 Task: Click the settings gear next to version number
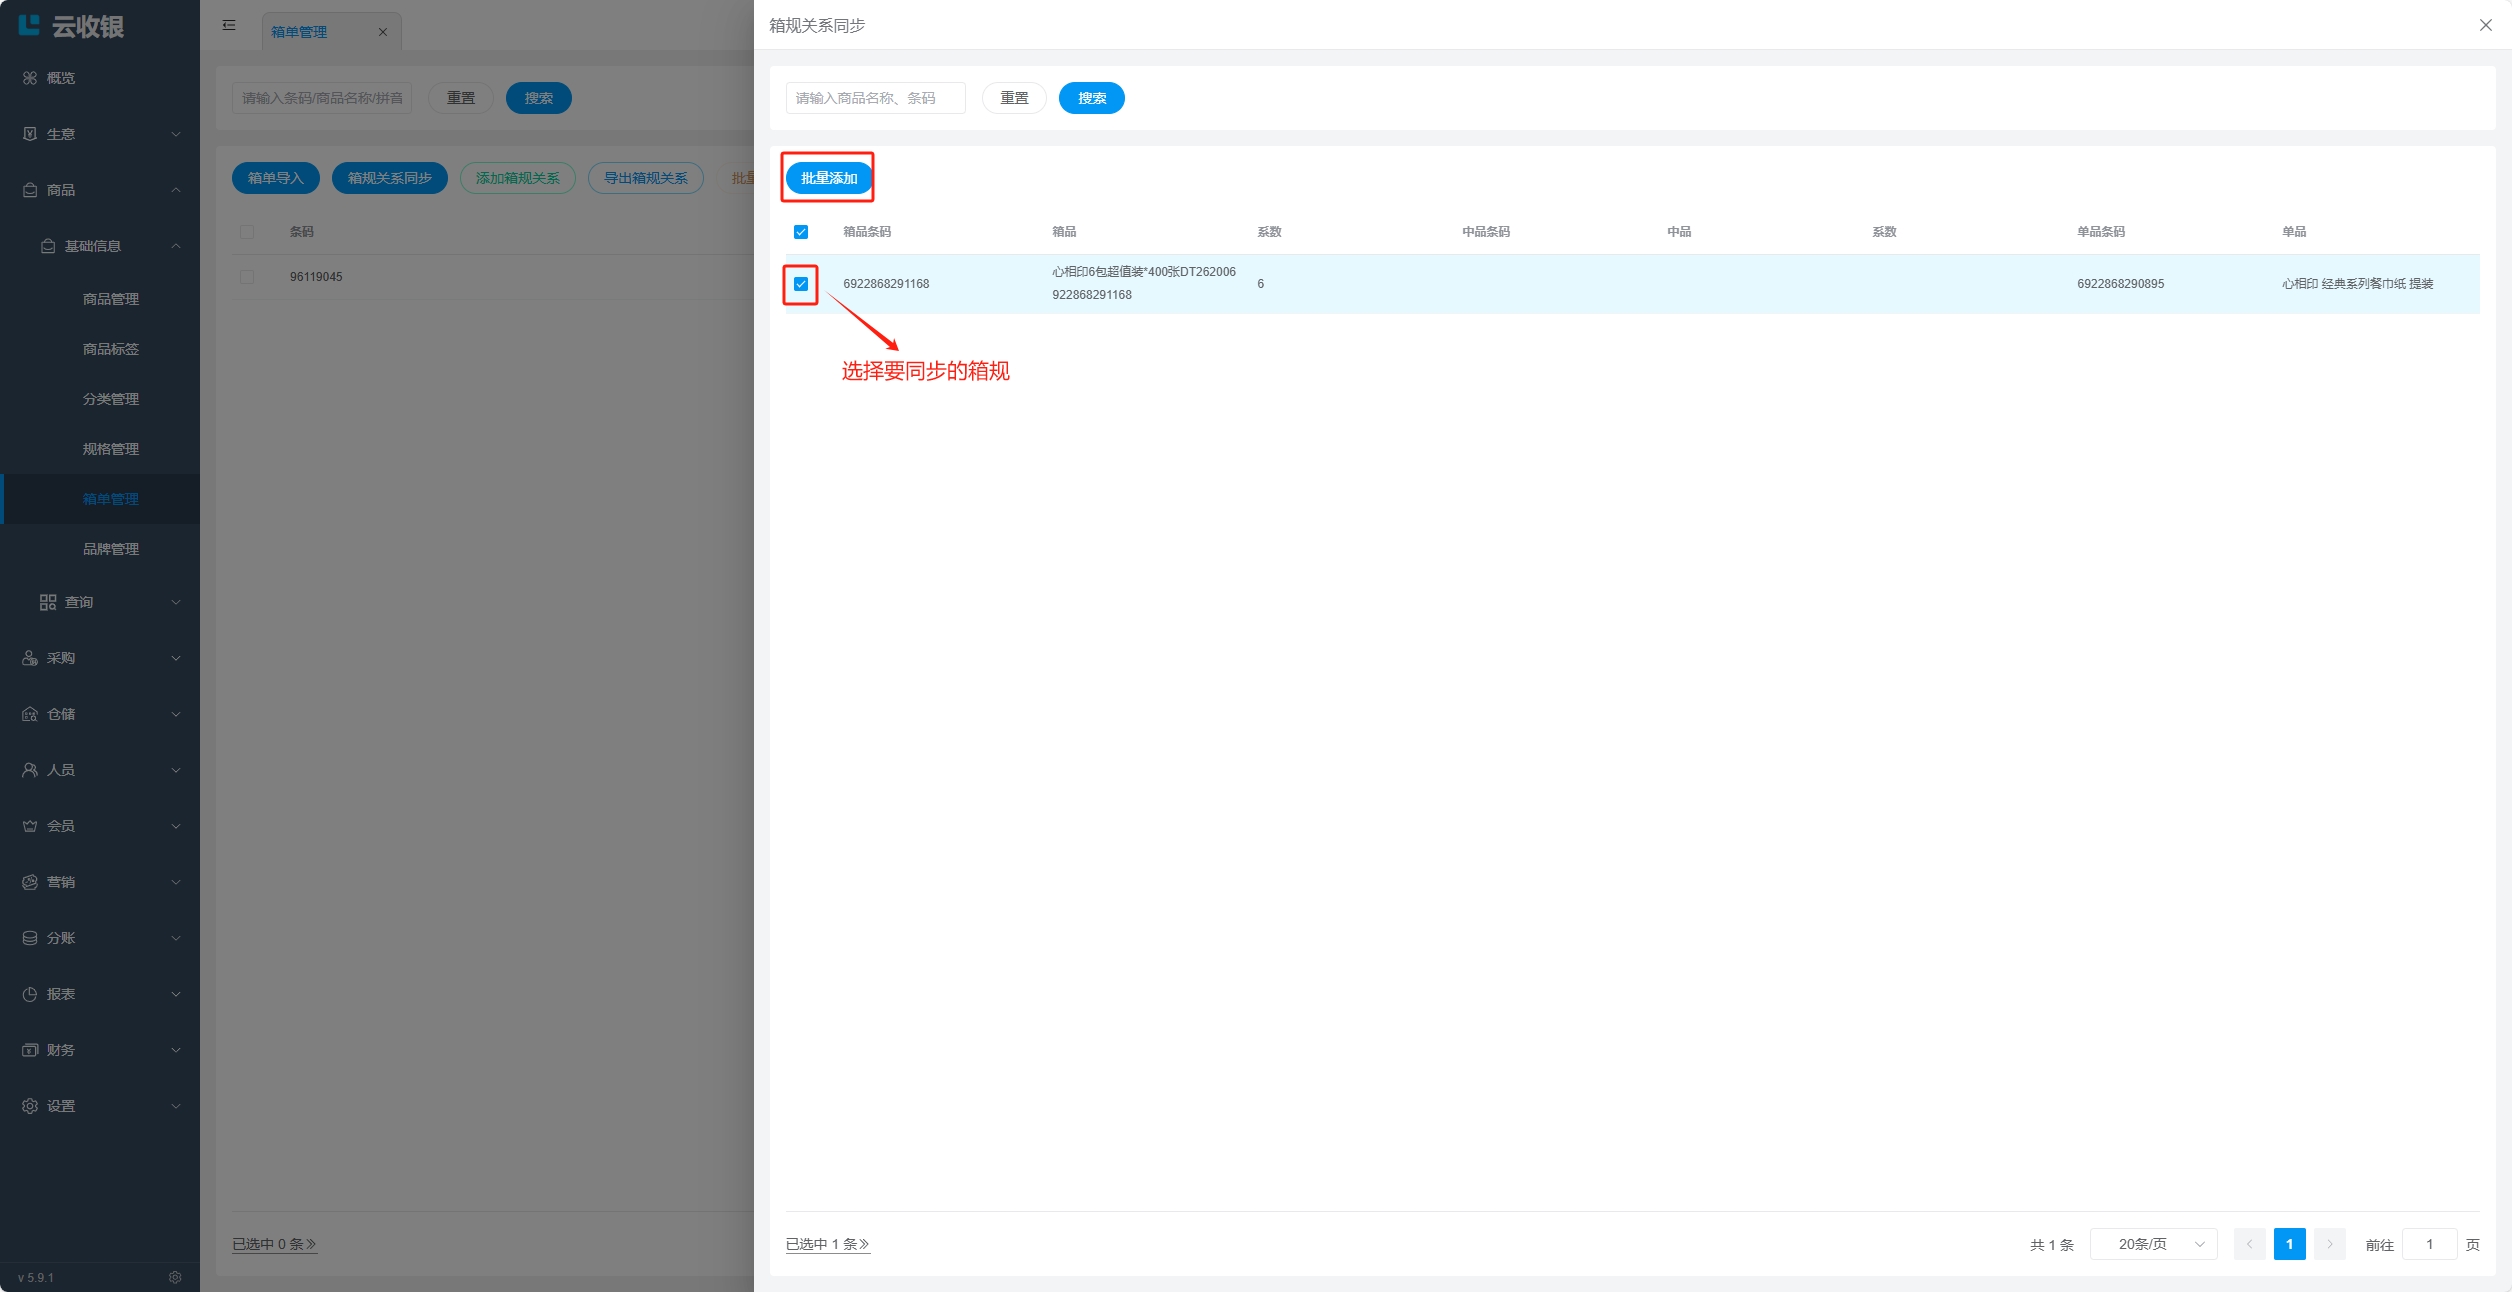175,1277
